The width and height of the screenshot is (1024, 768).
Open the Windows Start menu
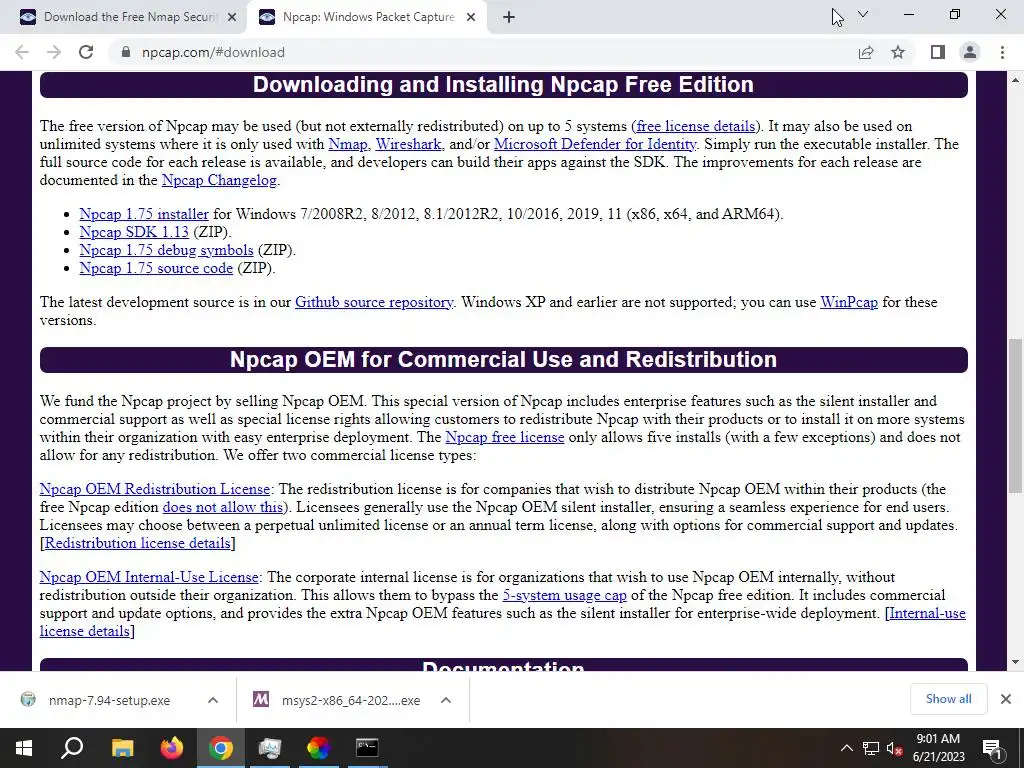click(x=24, y=748)
